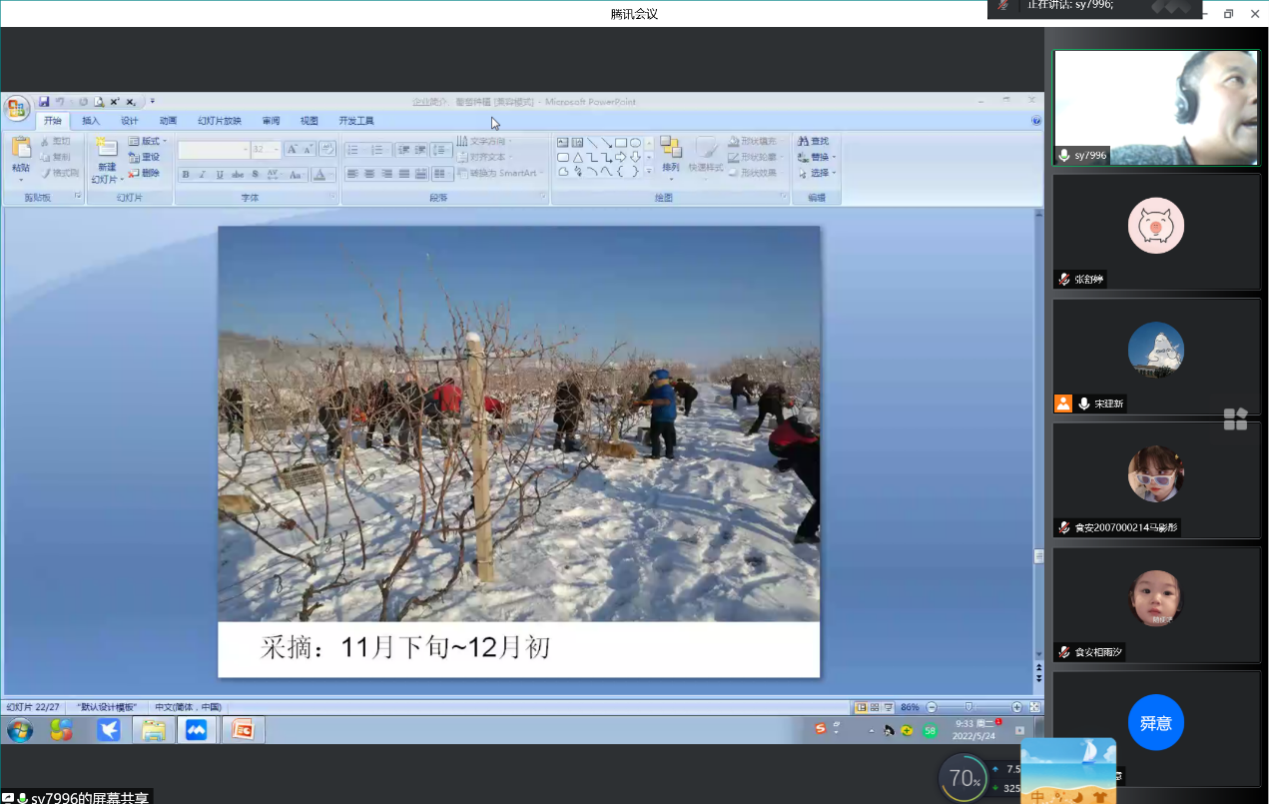Image resolution: width=1269 pixels, height=804 pixels.
Task: Open the Slide Show (幻灯片放映) tab
Action: tap(219, 121)
